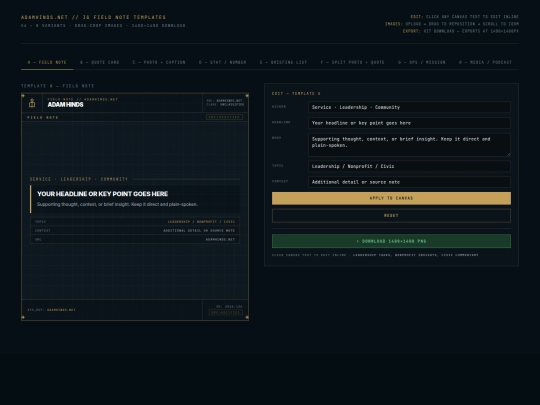
Task: Click the SRC row value 'ADAMHINDS.NET' in canvas table
Action: pyautogui.click(x=220, y=239)
